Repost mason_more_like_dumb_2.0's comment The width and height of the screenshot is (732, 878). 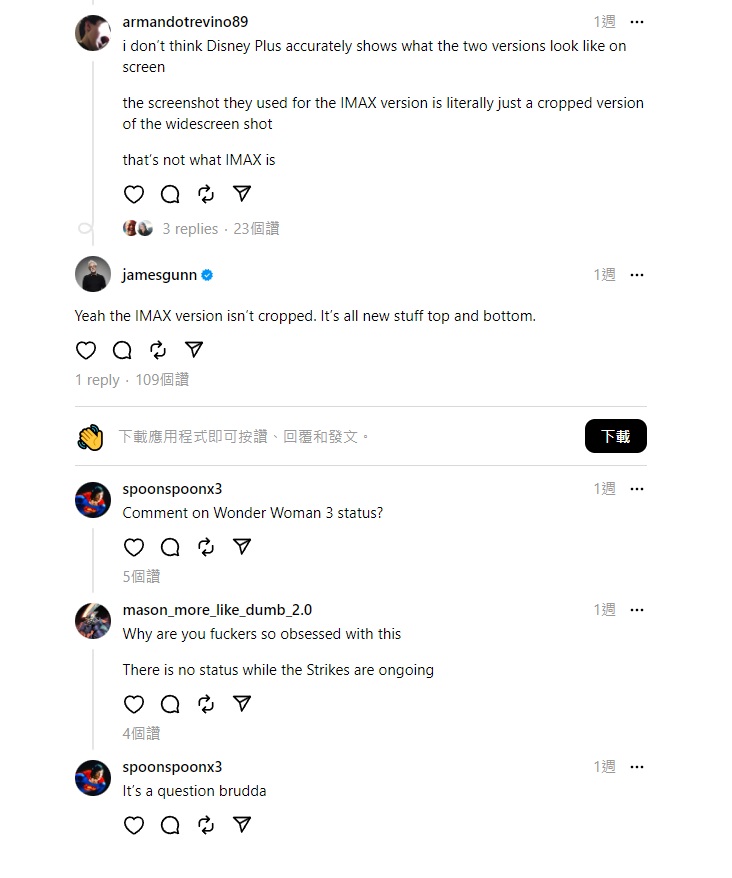point(206,704)
